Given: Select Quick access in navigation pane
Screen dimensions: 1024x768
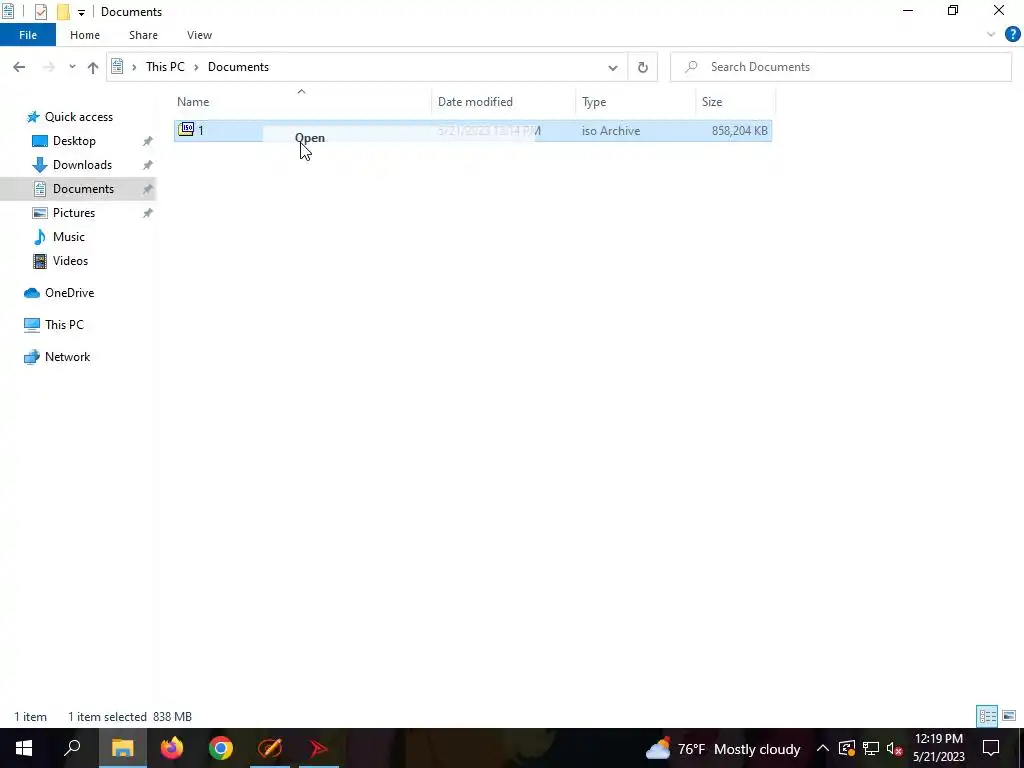Looking at the screenshot, I should [78, 117].
